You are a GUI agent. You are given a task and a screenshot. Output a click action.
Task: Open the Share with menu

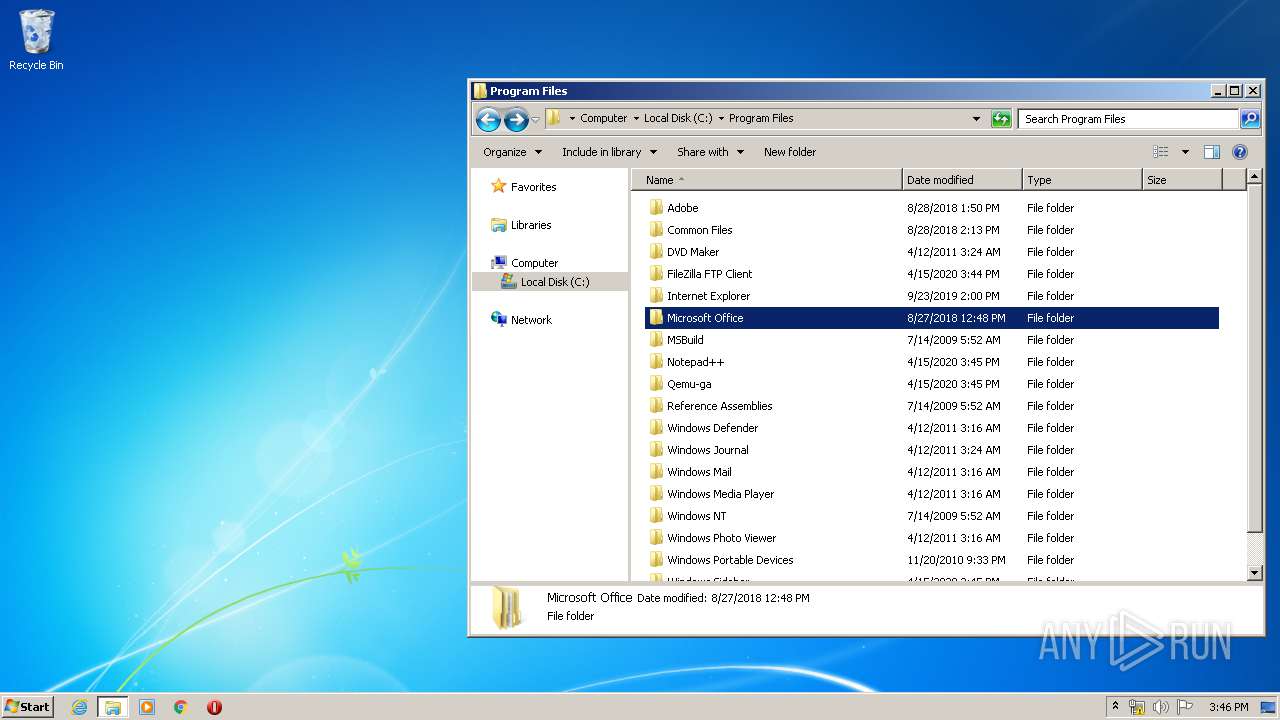(710, 152)
